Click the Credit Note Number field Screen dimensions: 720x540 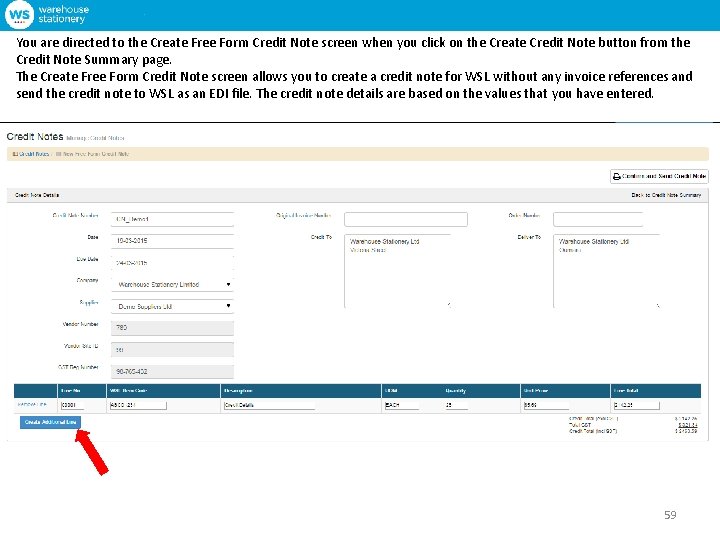pos(172,219)
